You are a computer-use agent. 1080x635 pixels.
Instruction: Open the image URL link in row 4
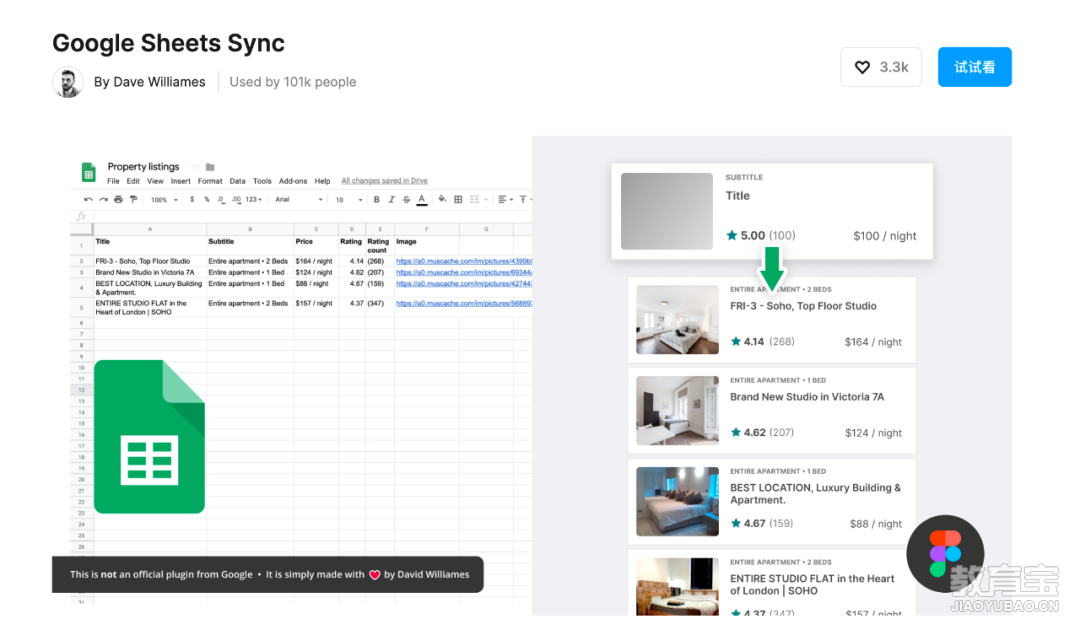464,284
